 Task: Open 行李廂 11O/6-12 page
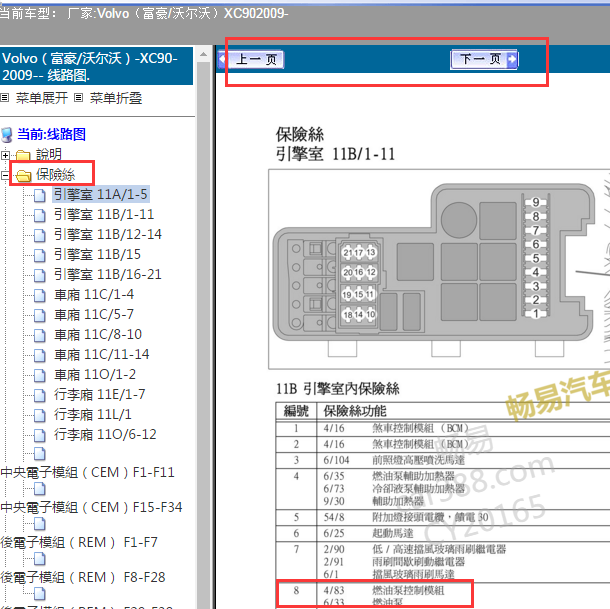105,434
